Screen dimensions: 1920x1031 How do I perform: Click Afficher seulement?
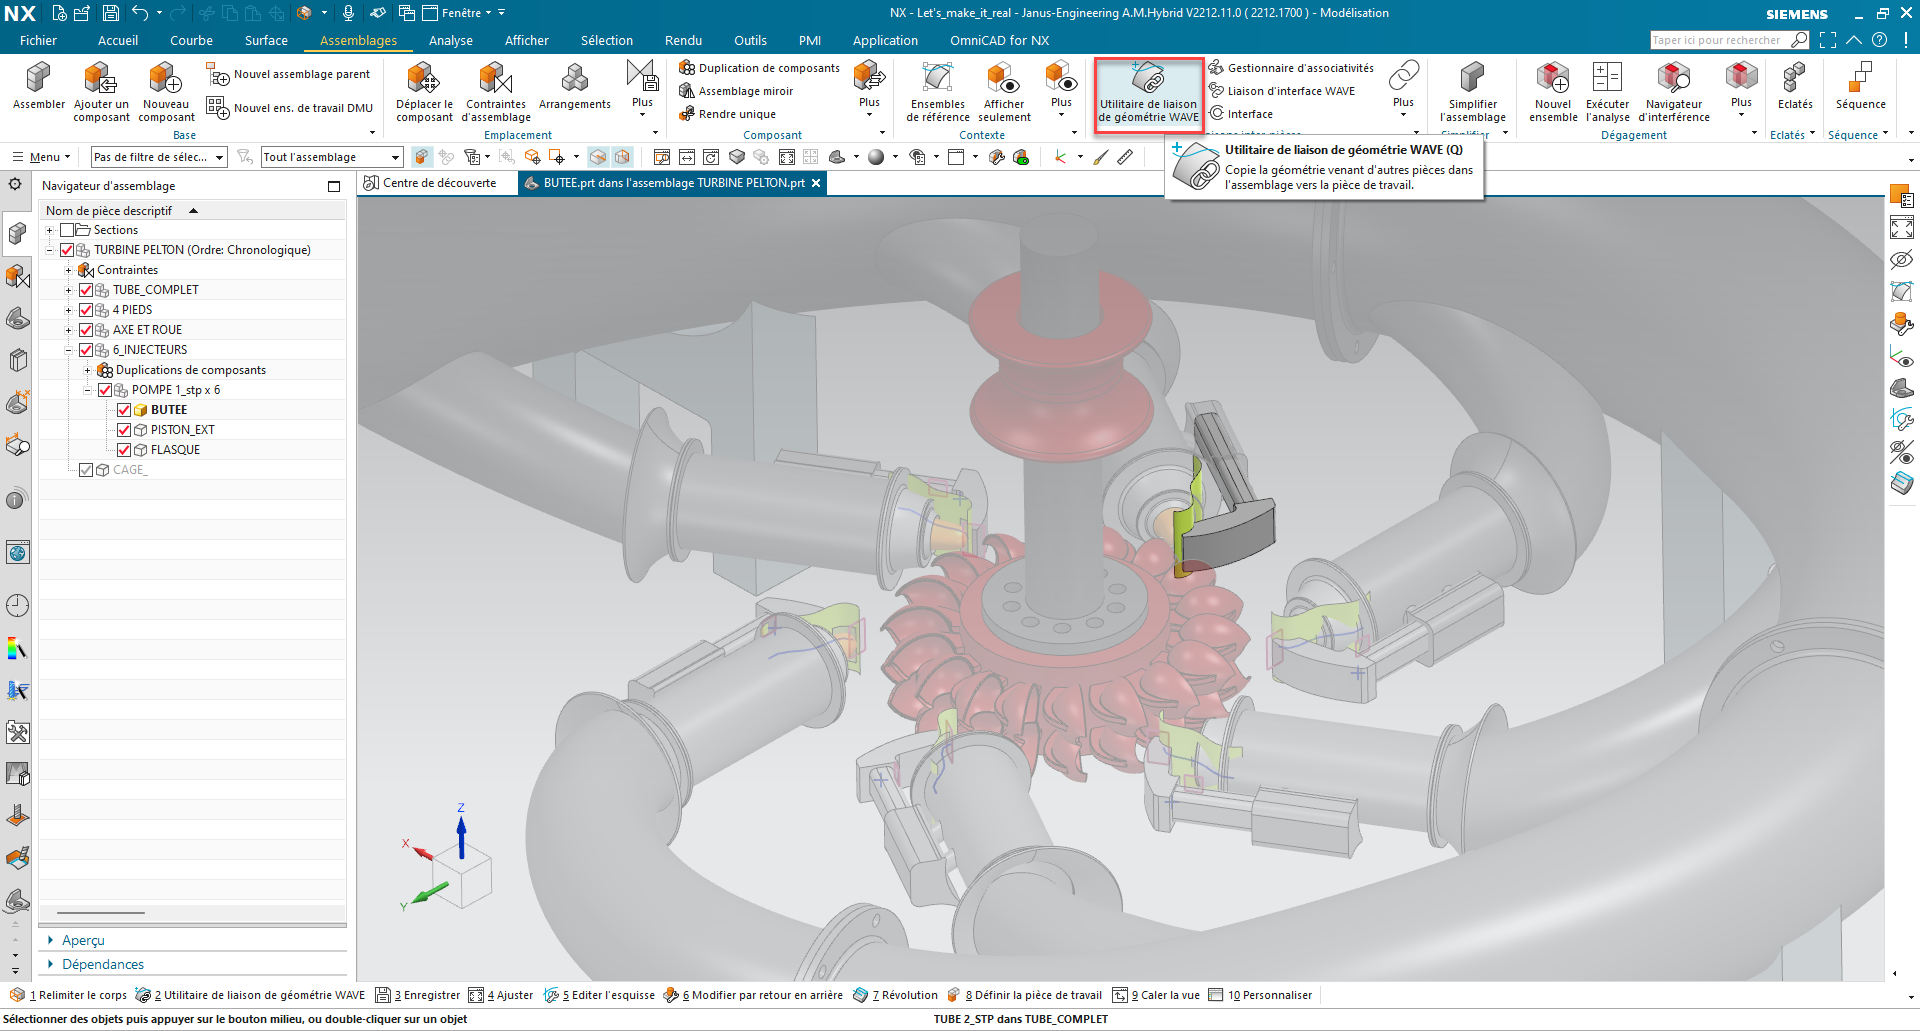(1004, 91)
